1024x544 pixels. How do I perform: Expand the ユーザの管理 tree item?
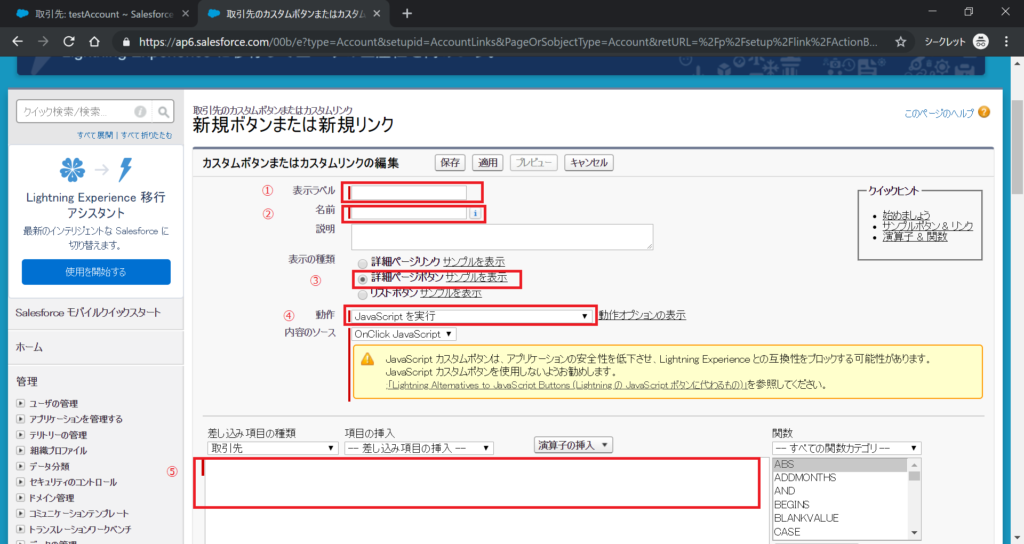click(x=21, y=402)
